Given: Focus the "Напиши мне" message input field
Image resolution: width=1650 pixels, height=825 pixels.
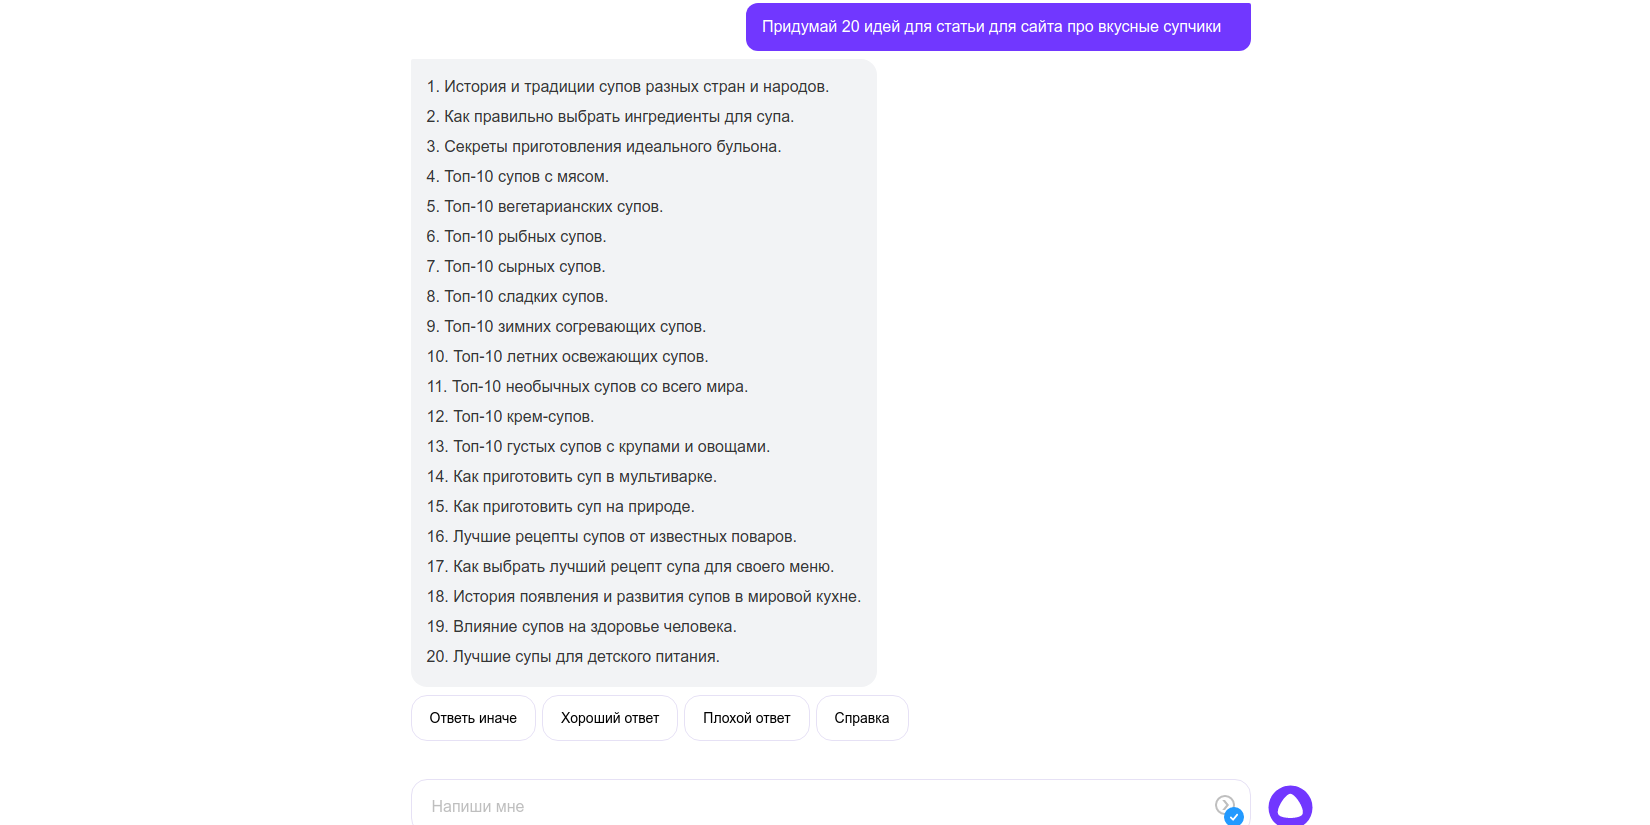Looking at the screenshot, I should pos(800,806).
